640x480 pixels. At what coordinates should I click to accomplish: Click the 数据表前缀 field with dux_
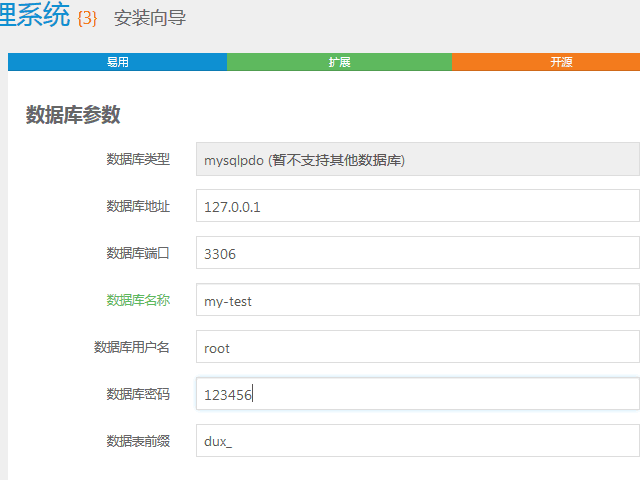[417, 441]
